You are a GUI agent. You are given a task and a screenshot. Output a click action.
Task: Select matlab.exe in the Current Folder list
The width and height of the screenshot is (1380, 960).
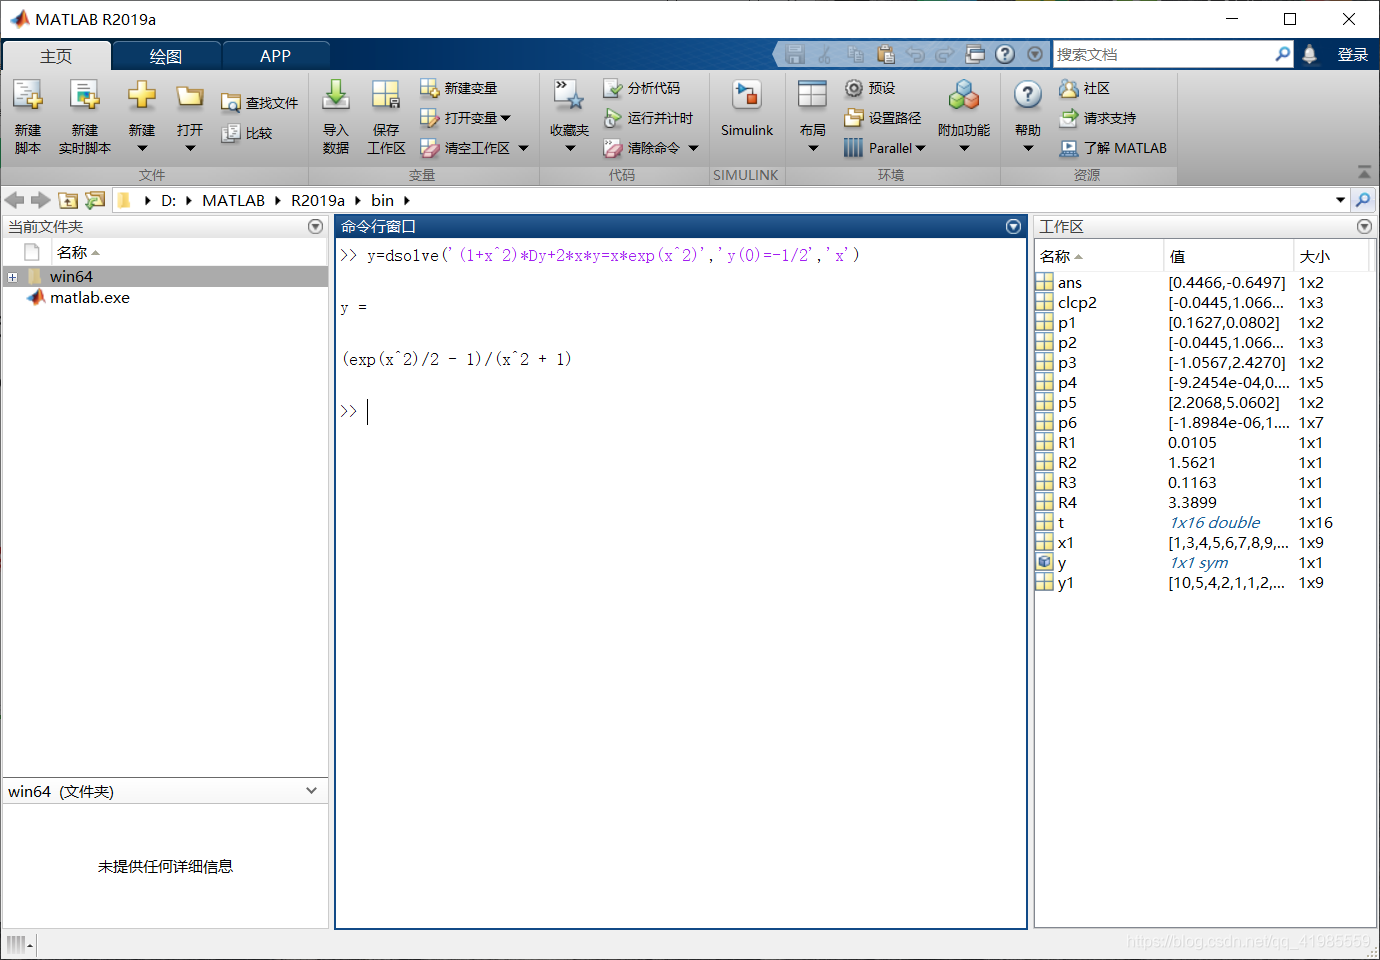90,298
